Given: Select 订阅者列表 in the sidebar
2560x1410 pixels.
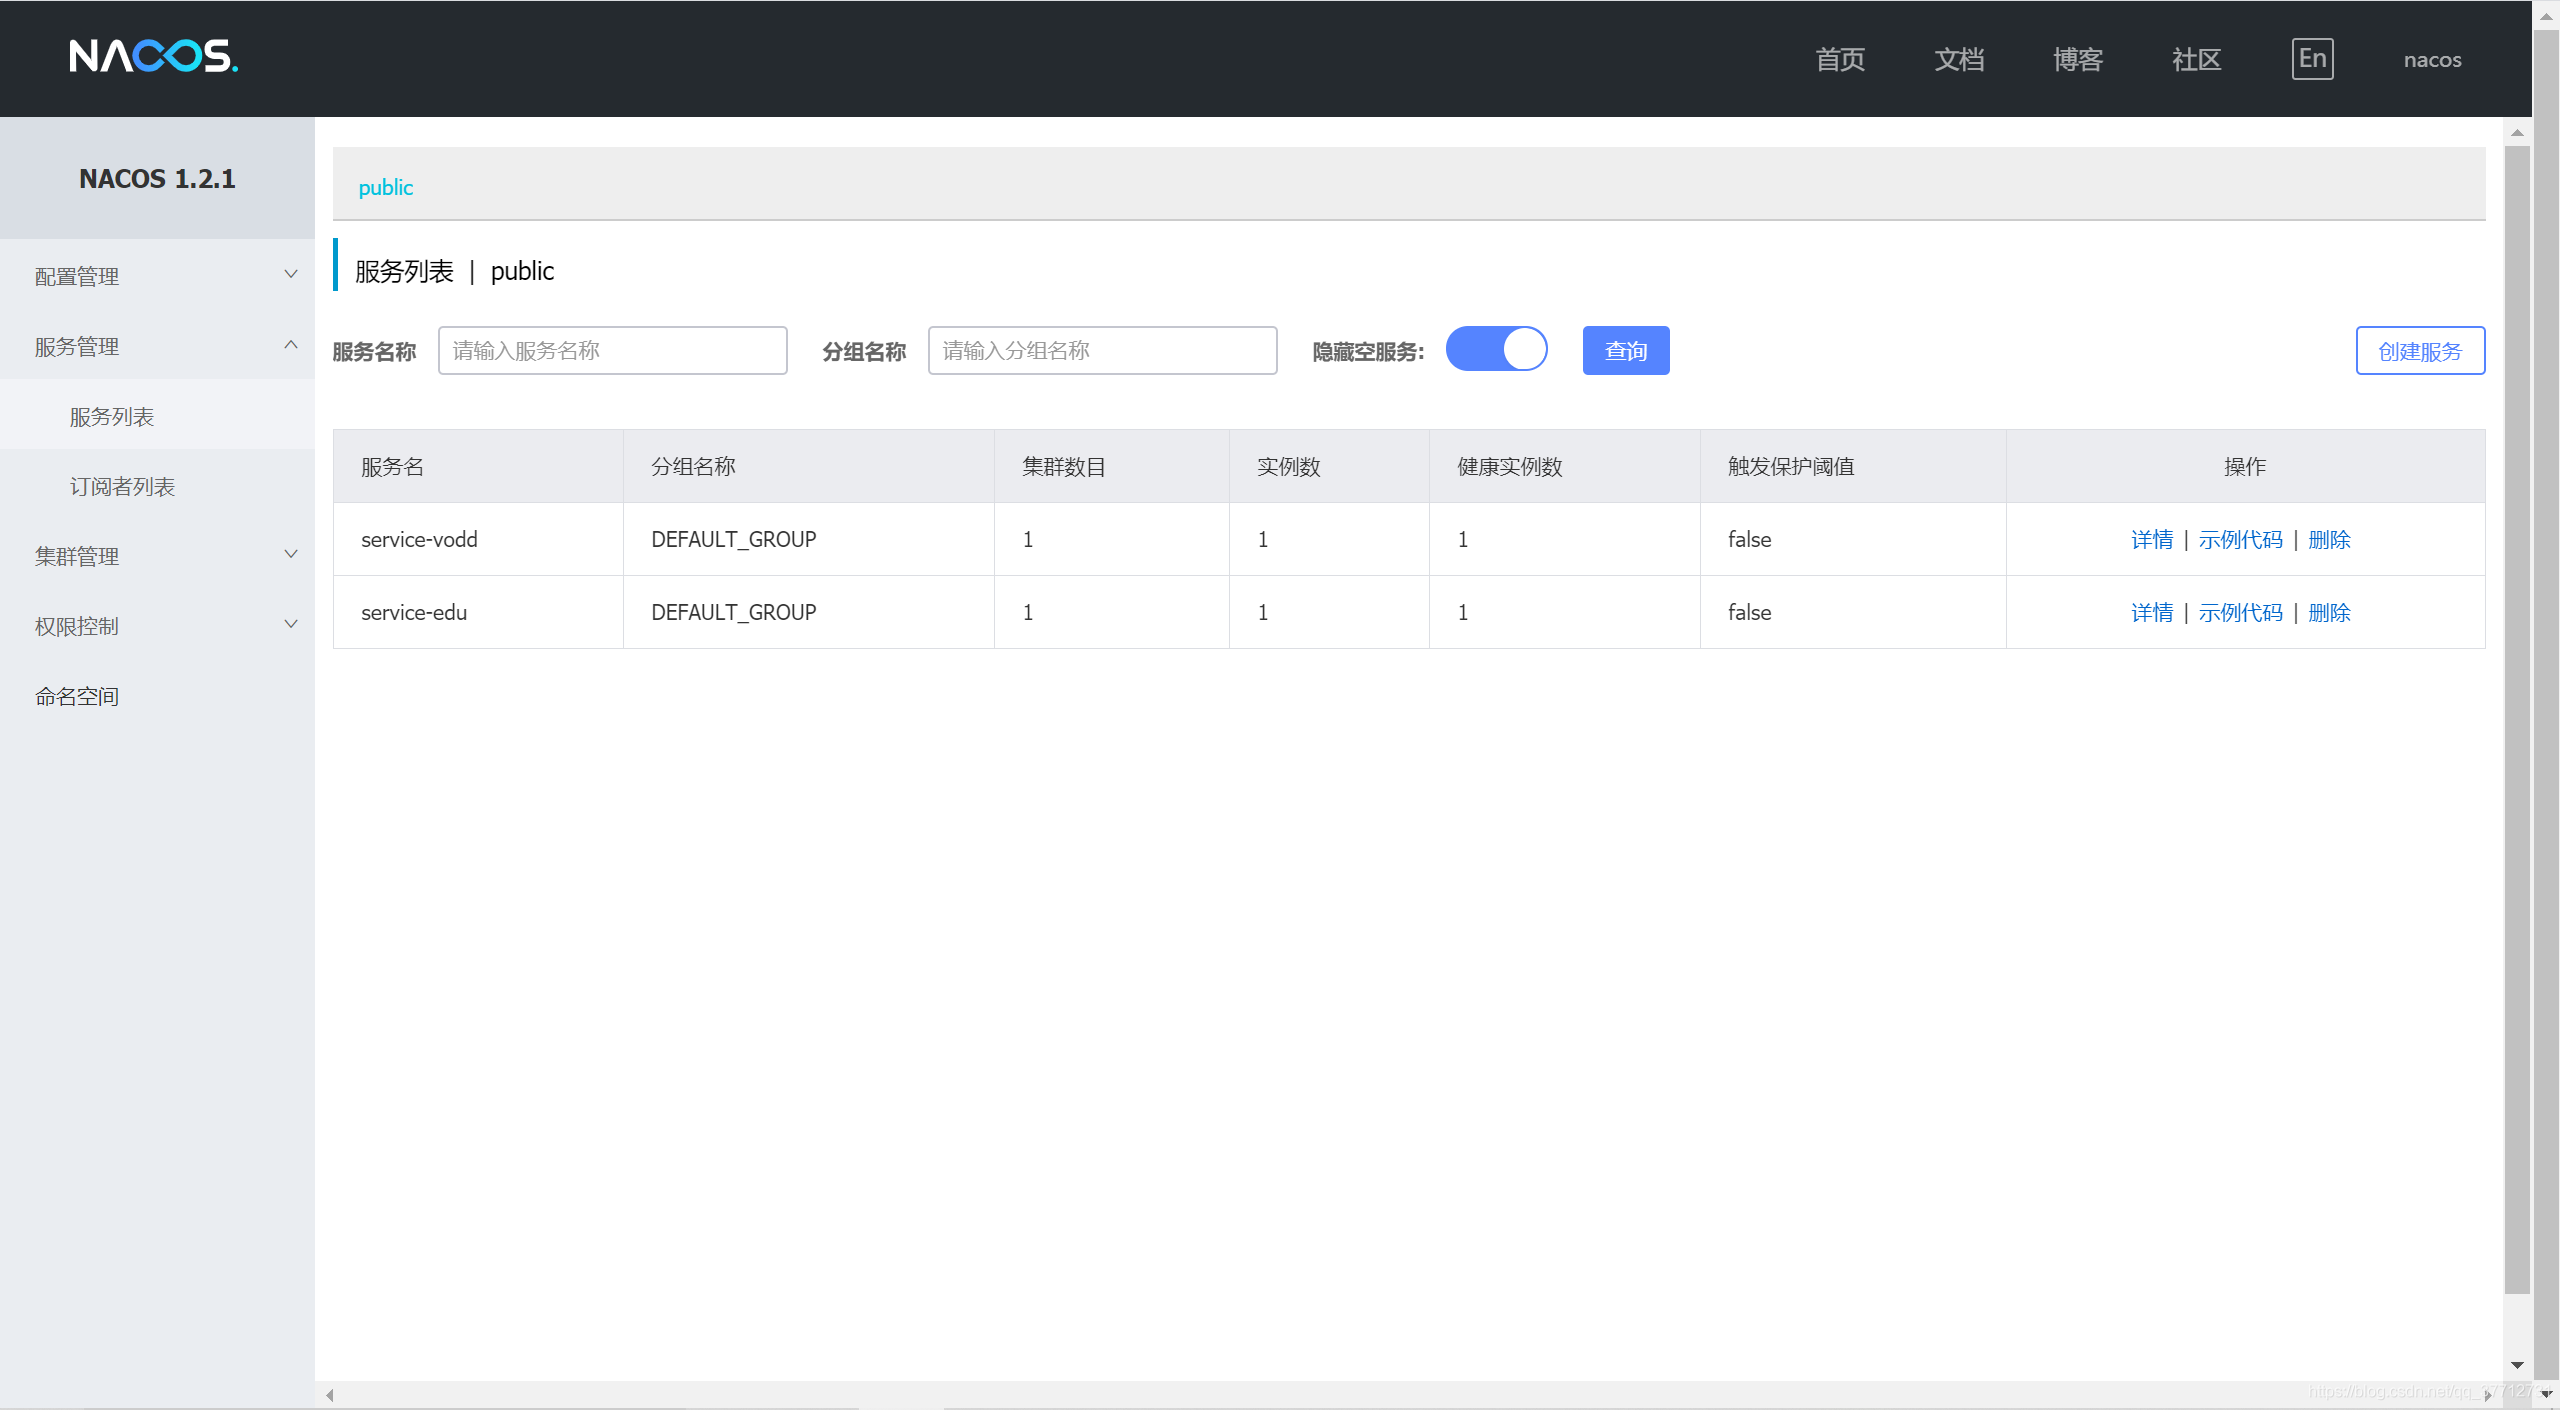Looking at the screenshot, I should pyautogui.click(x=157, y=486).
